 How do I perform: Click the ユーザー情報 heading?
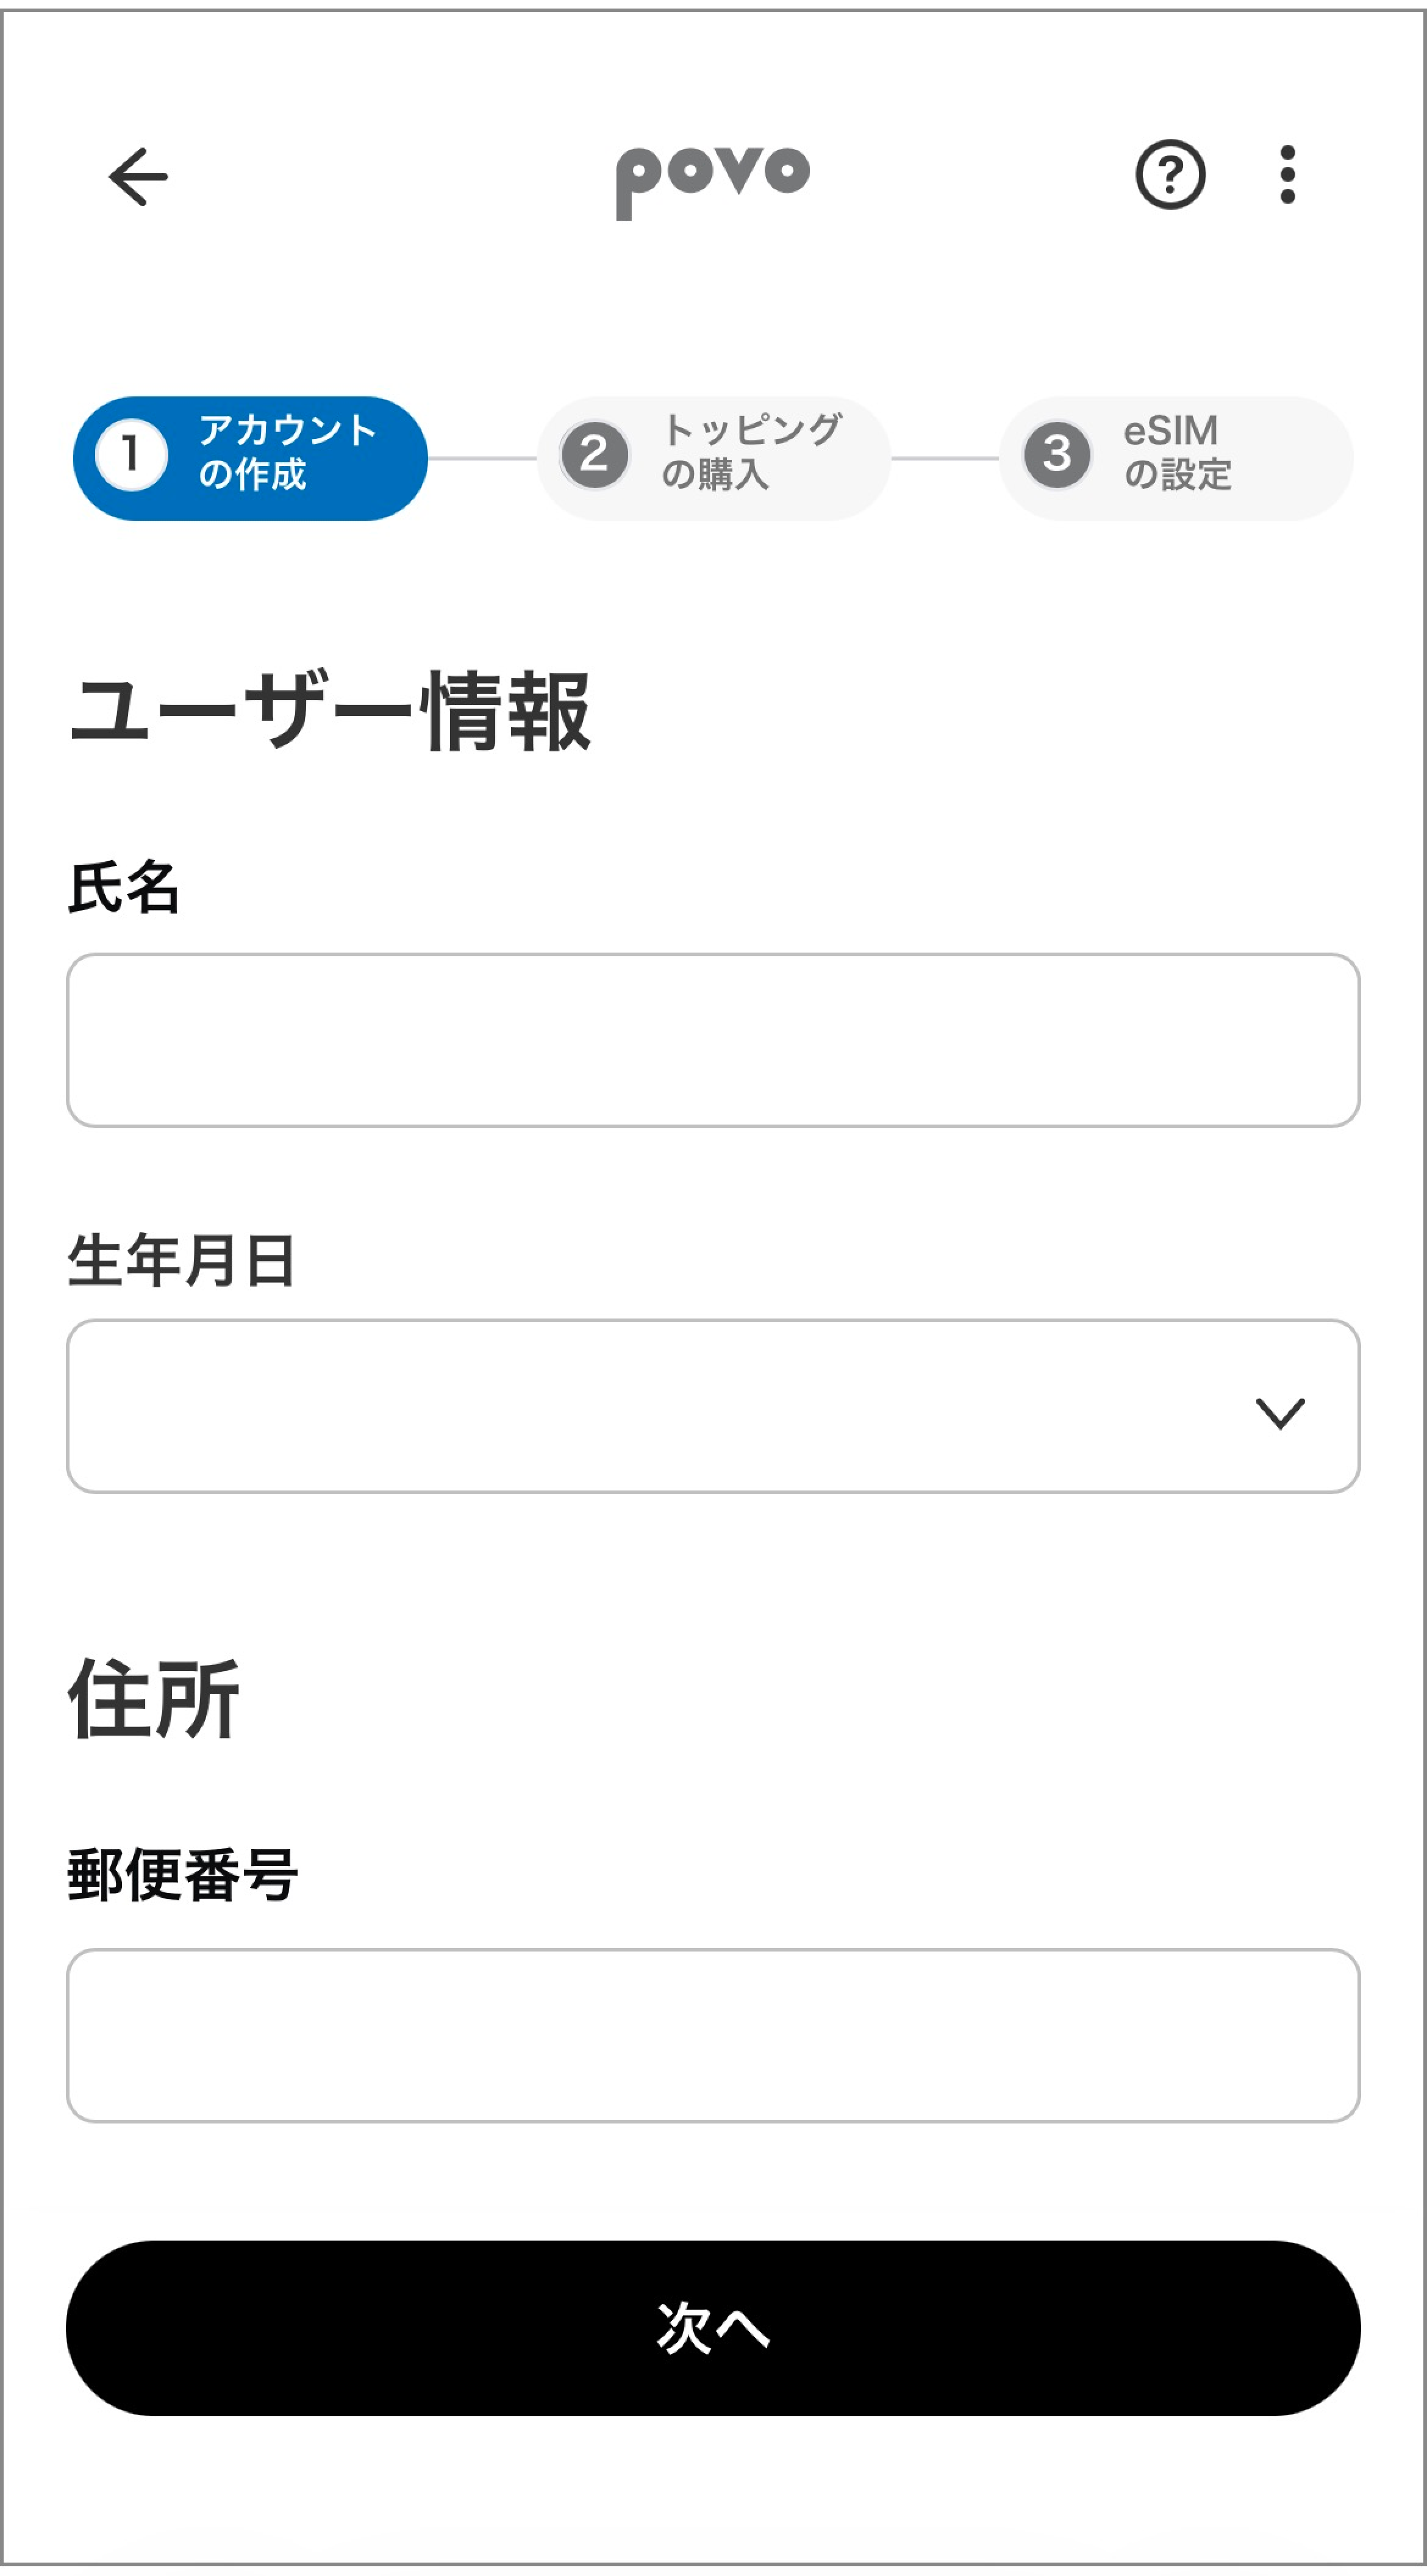330,711
